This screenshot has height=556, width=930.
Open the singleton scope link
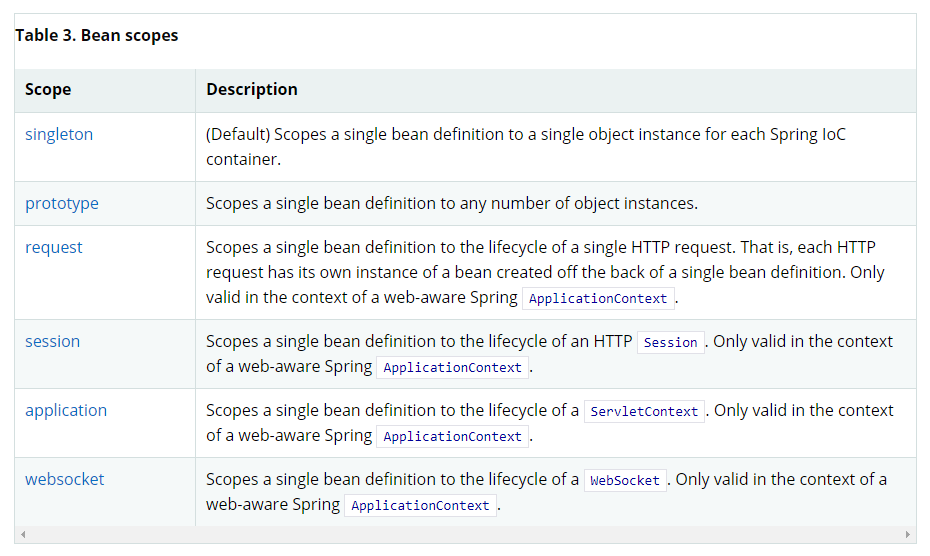point(59,135)
